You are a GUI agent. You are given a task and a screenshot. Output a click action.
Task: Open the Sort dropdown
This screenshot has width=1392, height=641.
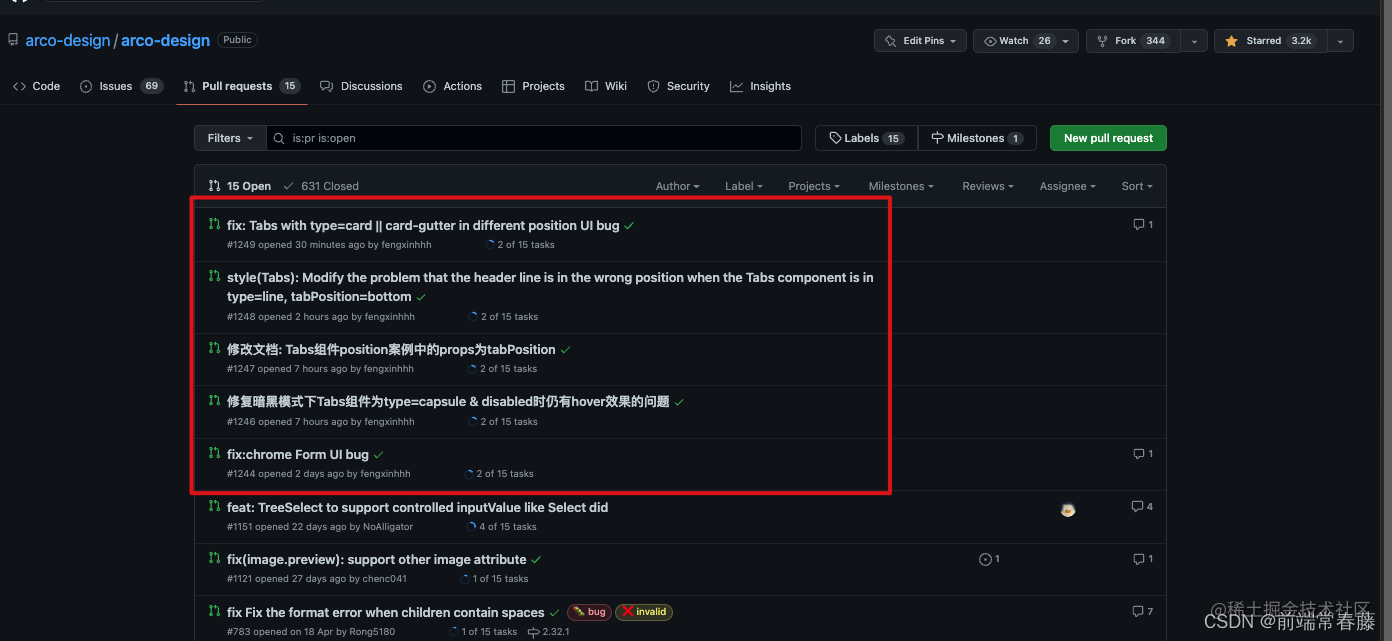pos(1137,186)
